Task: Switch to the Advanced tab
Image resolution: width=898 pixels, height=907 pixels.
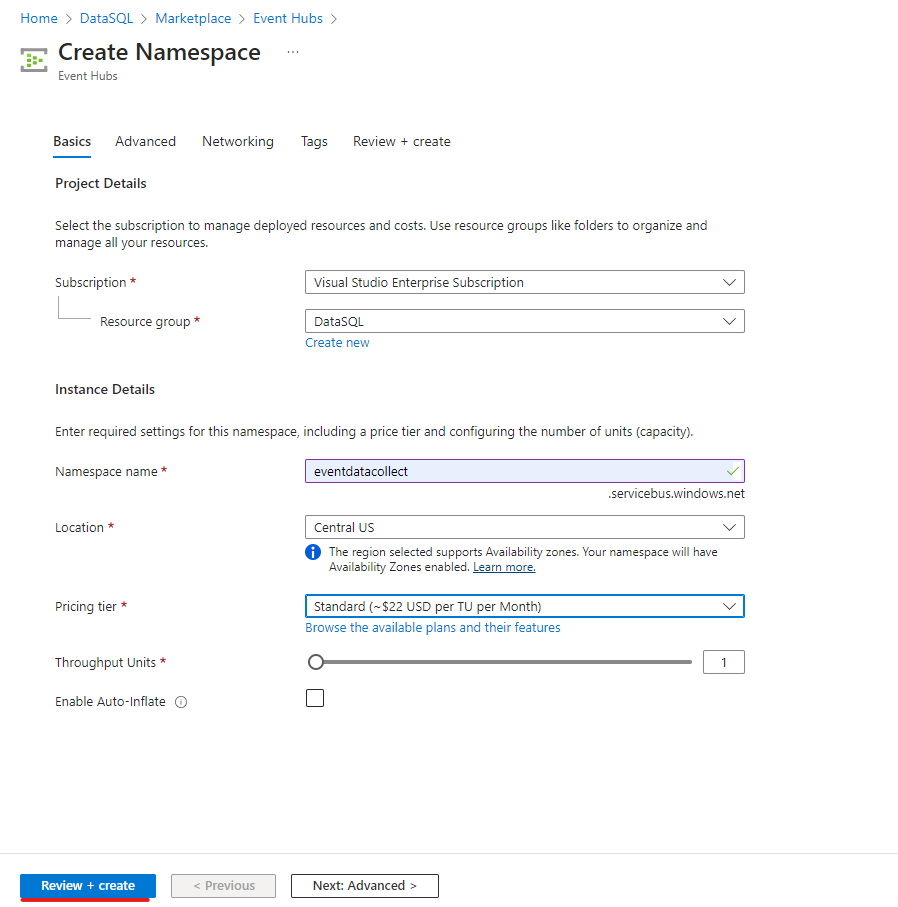Action: (145, 141)
